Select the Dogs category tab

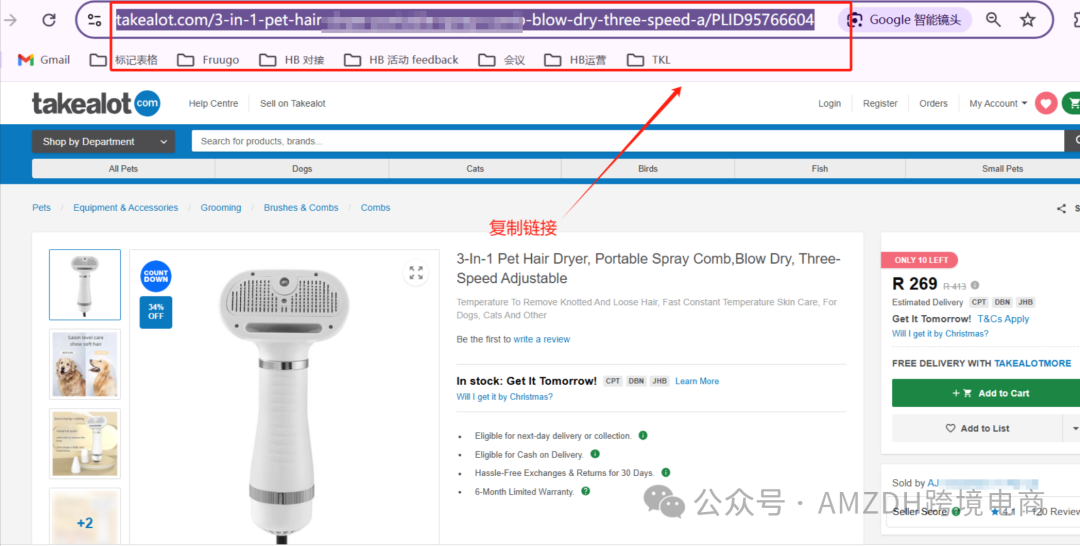click(302, 169)
